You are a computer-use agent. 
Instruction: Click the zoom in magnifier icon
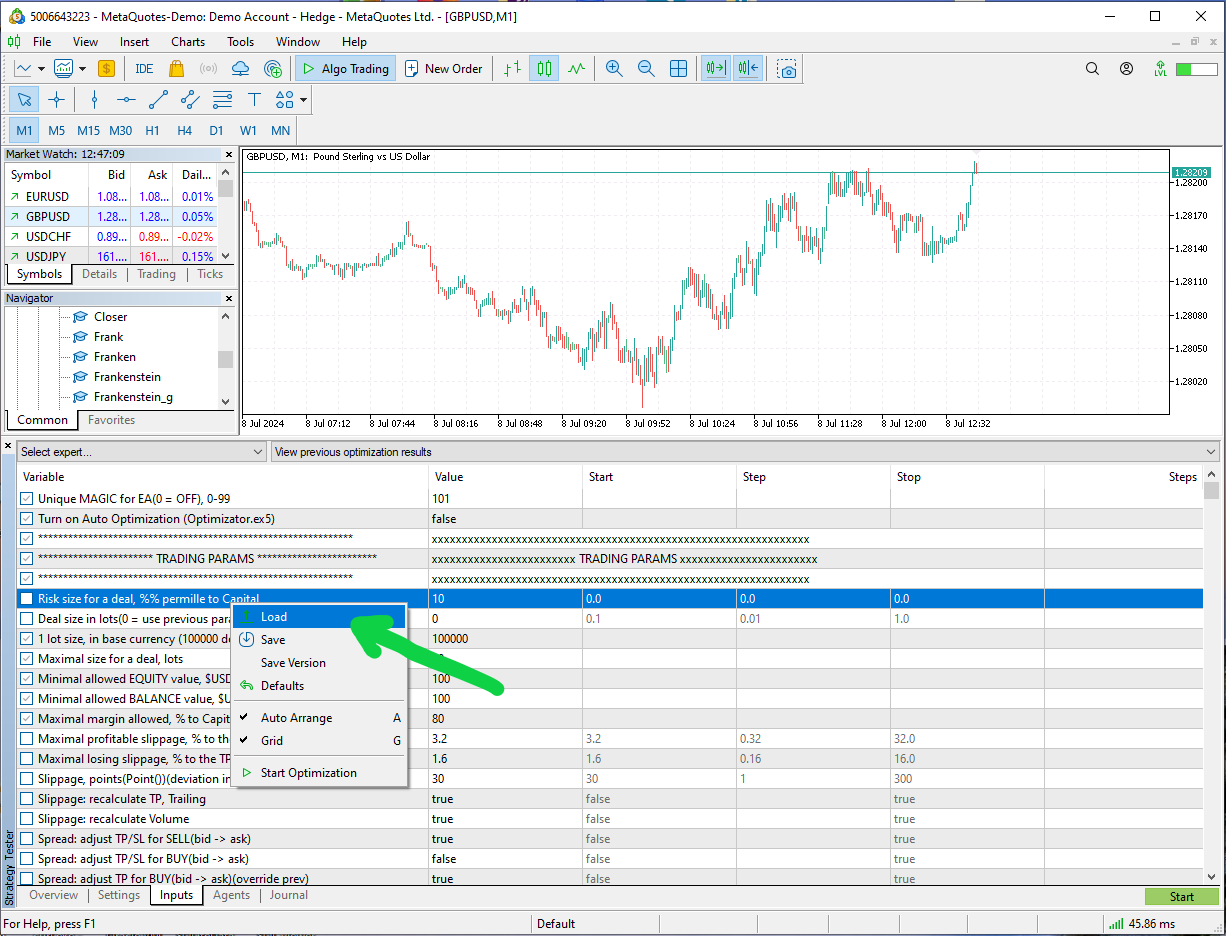pyautogui.click(x=614, y=69)
